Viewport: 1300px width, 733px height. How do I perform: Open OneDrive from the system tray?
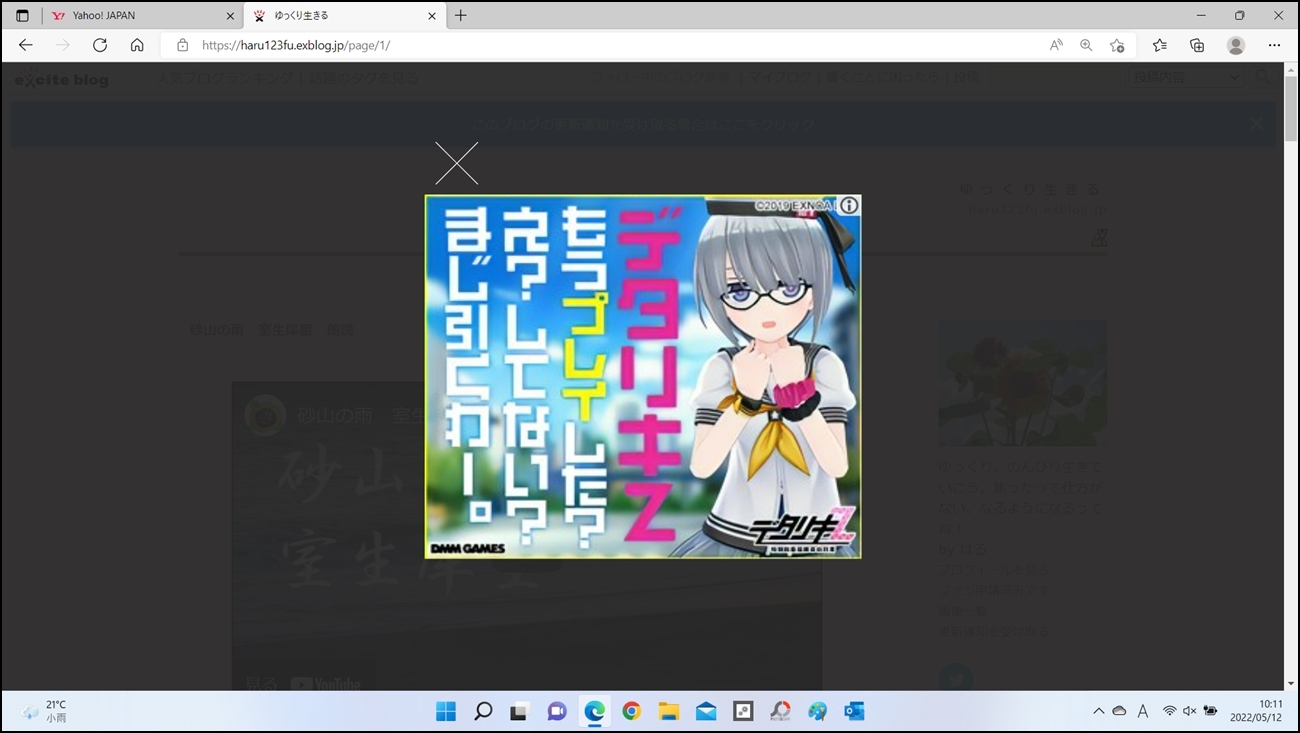point(1119,710)
